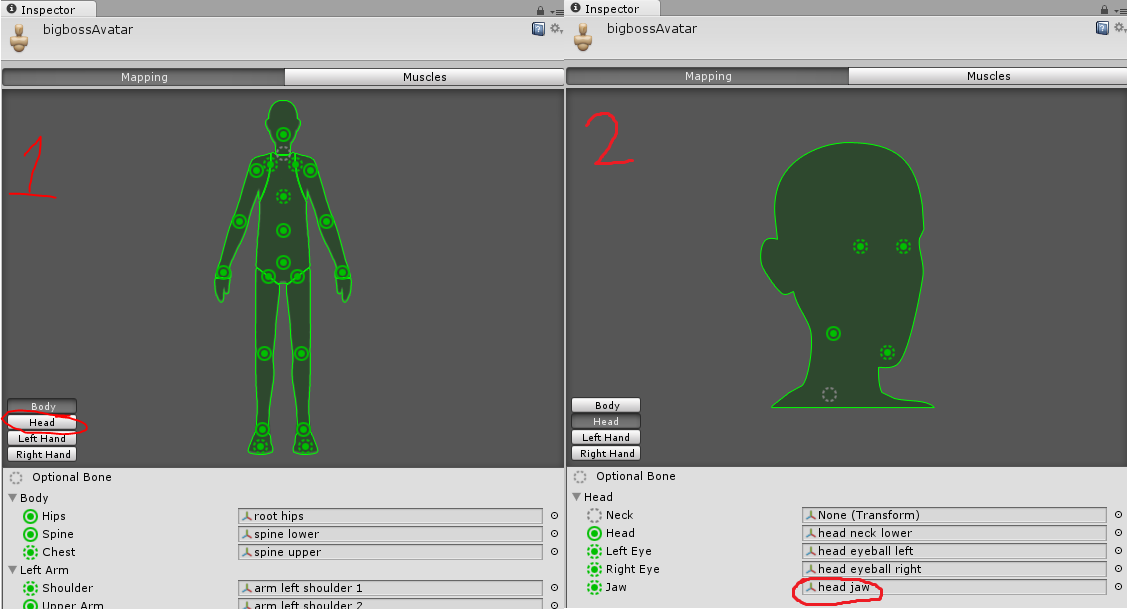Viewport: 1129px width, 609px height.
Task: Click the Jaw bone marker on the head diagram
Action: (x=887, y=352)
